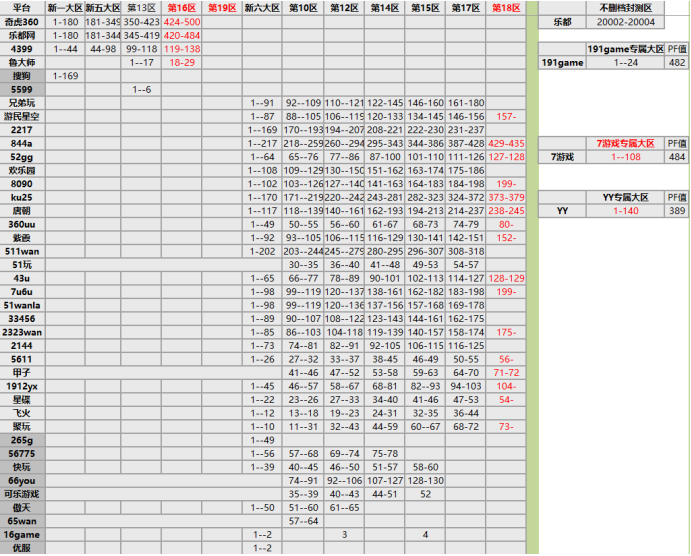The image size is (691, 556).
Task: Select the red "1-140" cell
Action: pos(625,211)
